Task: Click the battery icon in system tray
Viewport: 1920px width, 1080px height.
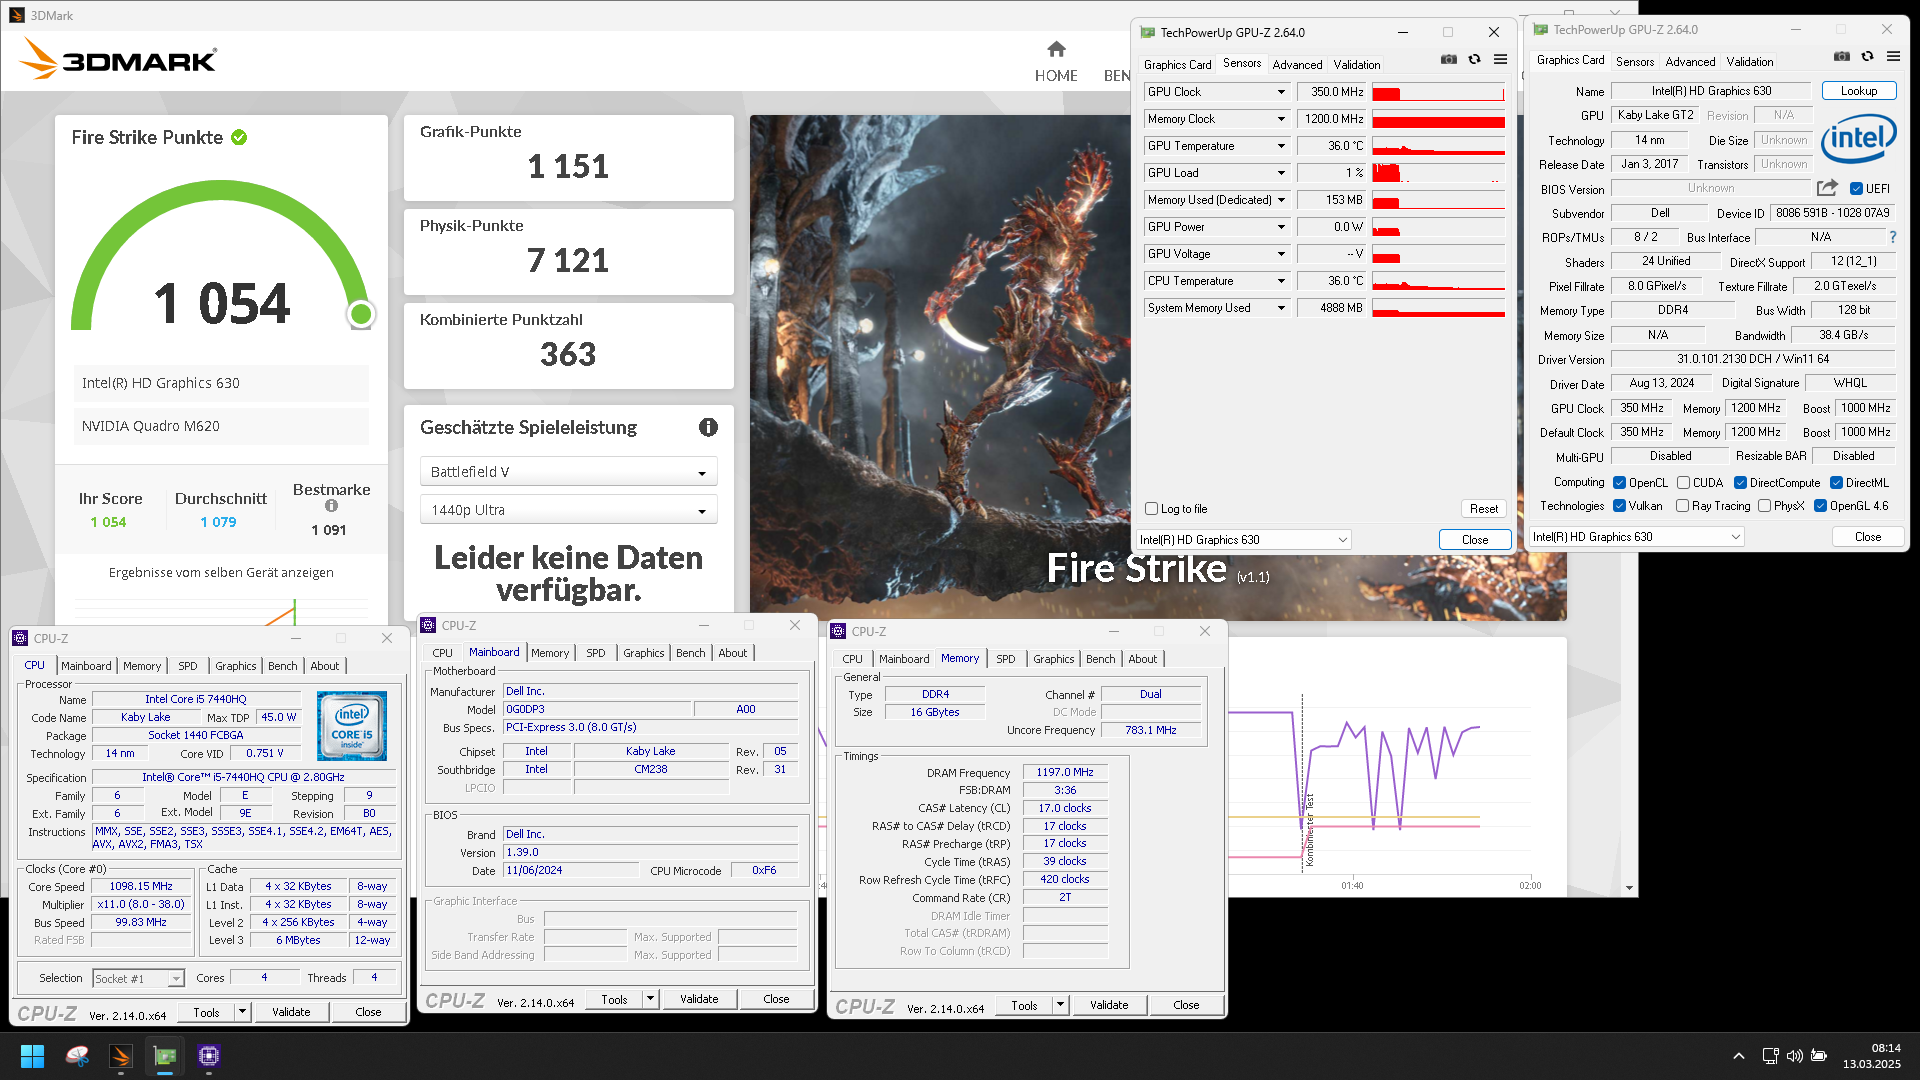Action: coord(1819,1056)
